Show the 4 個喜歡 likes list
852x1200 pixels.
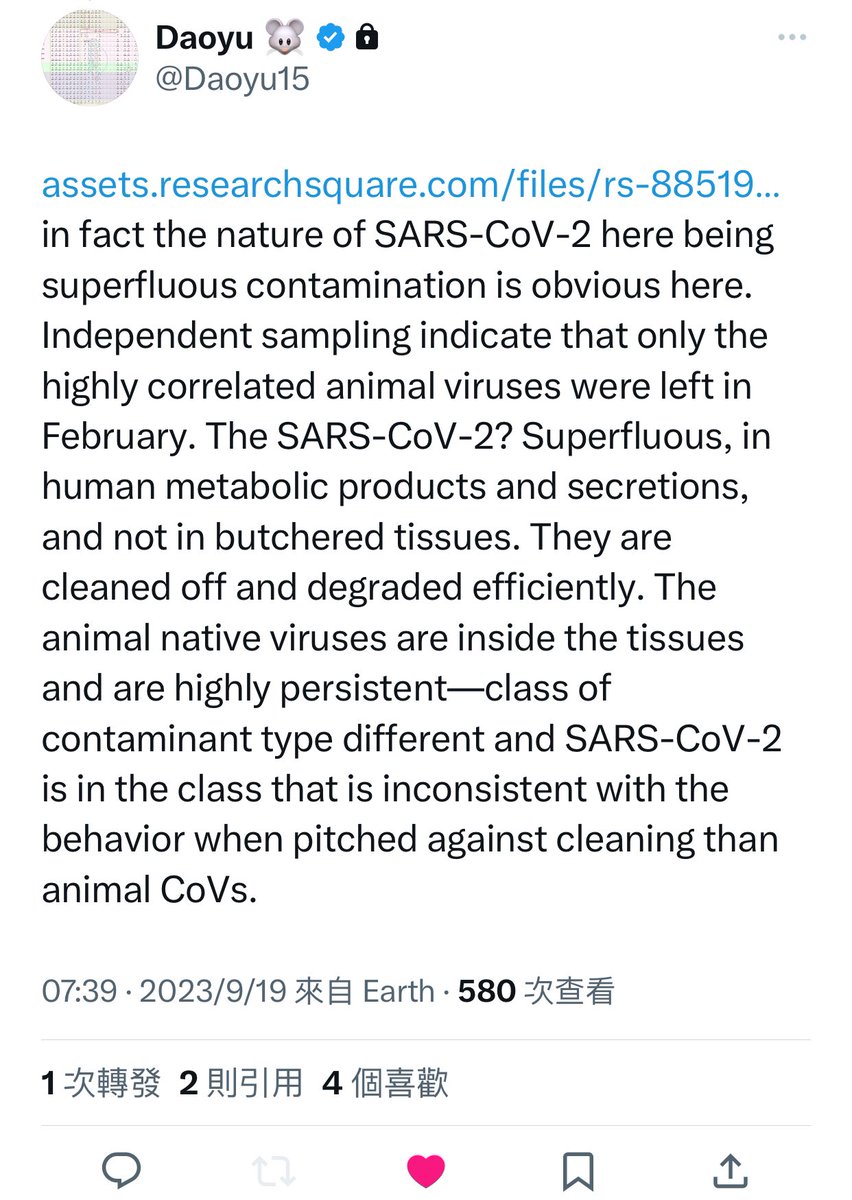point(385,1082)
